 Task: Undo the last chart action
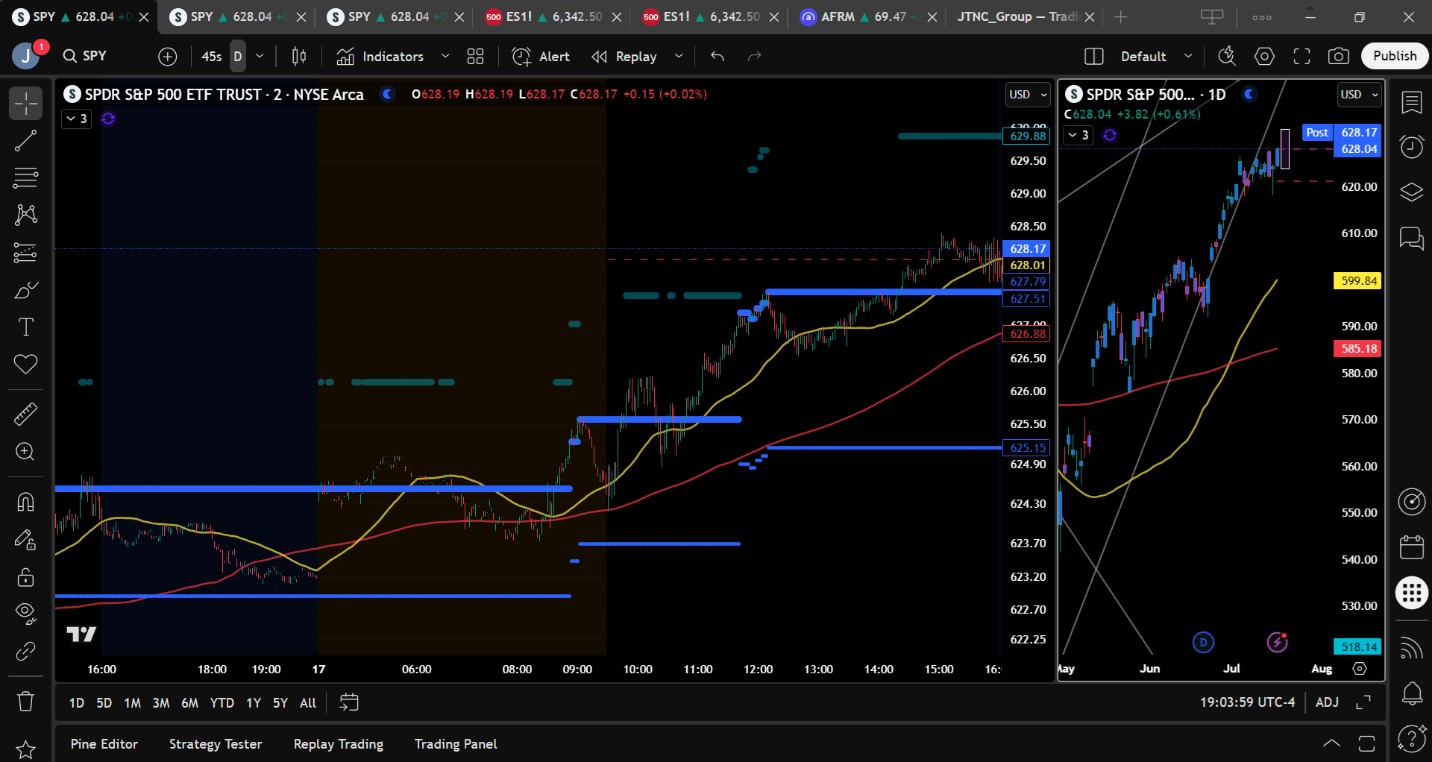coord(717,57)
